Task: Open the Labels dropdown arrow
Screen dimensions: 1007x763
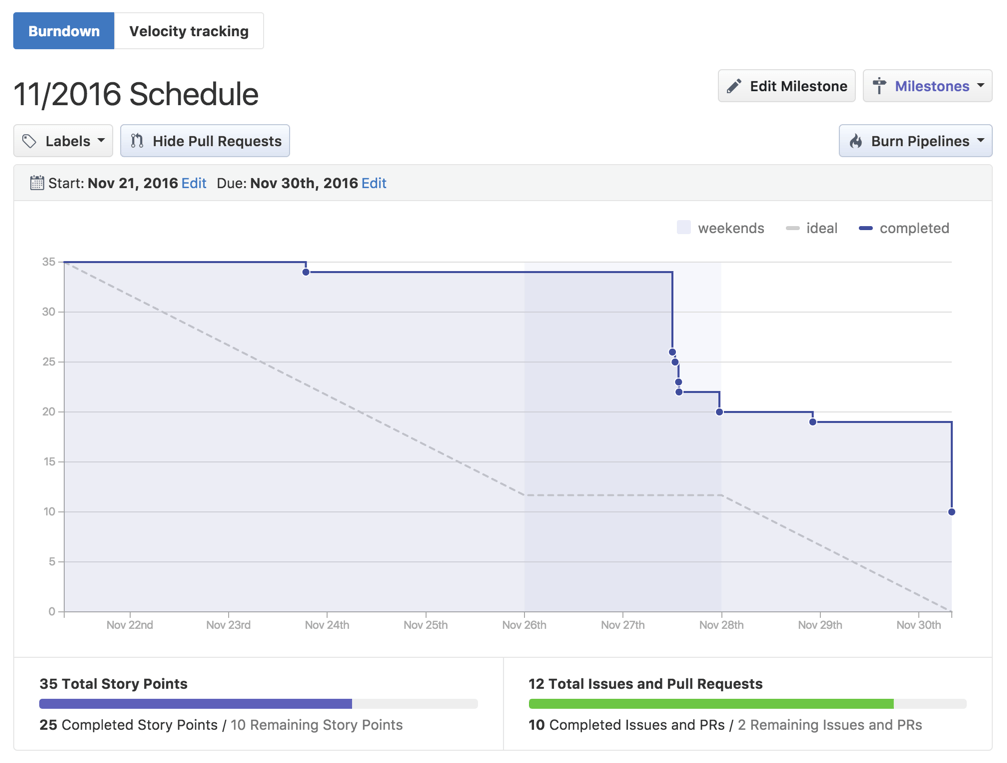Action: pos(101,141)
